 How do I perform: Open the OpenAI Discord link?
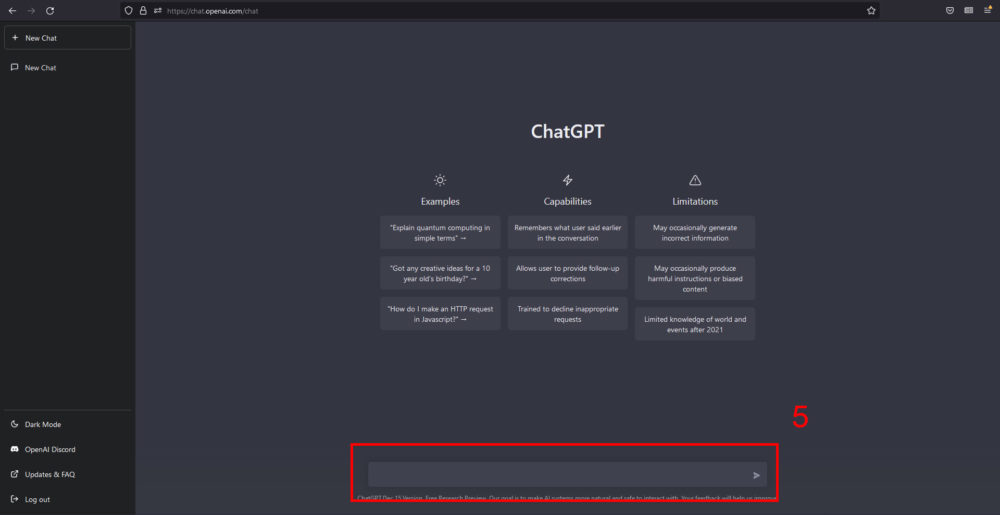(68, 449)
